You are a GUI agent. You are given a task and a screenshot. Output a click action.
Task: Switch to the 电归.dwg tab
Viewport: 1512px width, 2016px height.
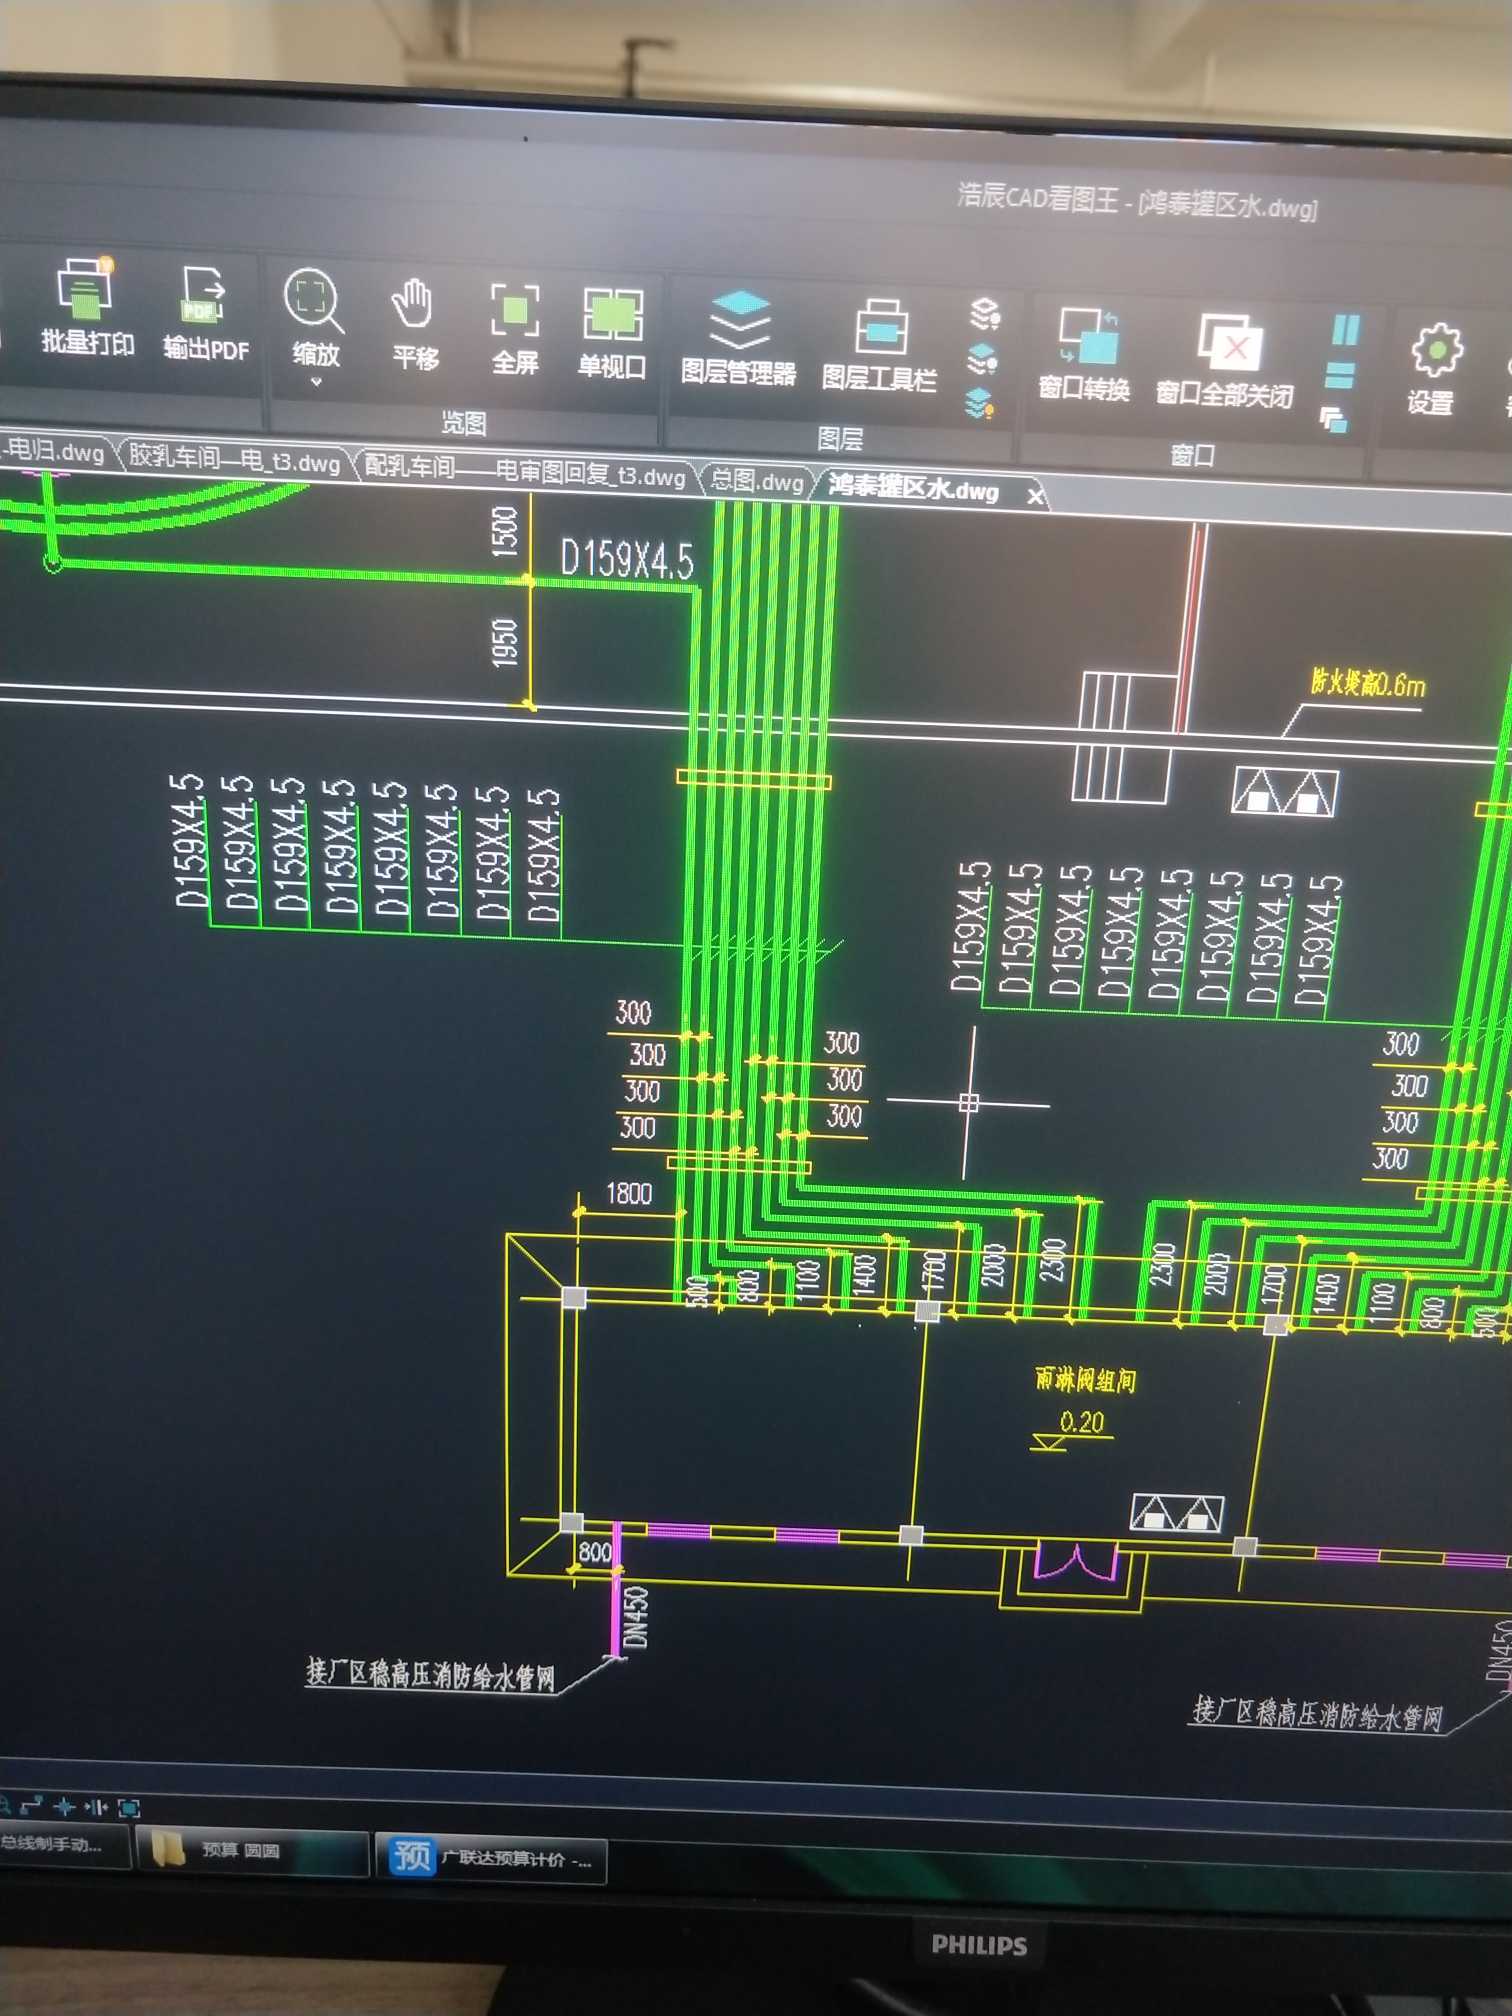coord(55,451)
